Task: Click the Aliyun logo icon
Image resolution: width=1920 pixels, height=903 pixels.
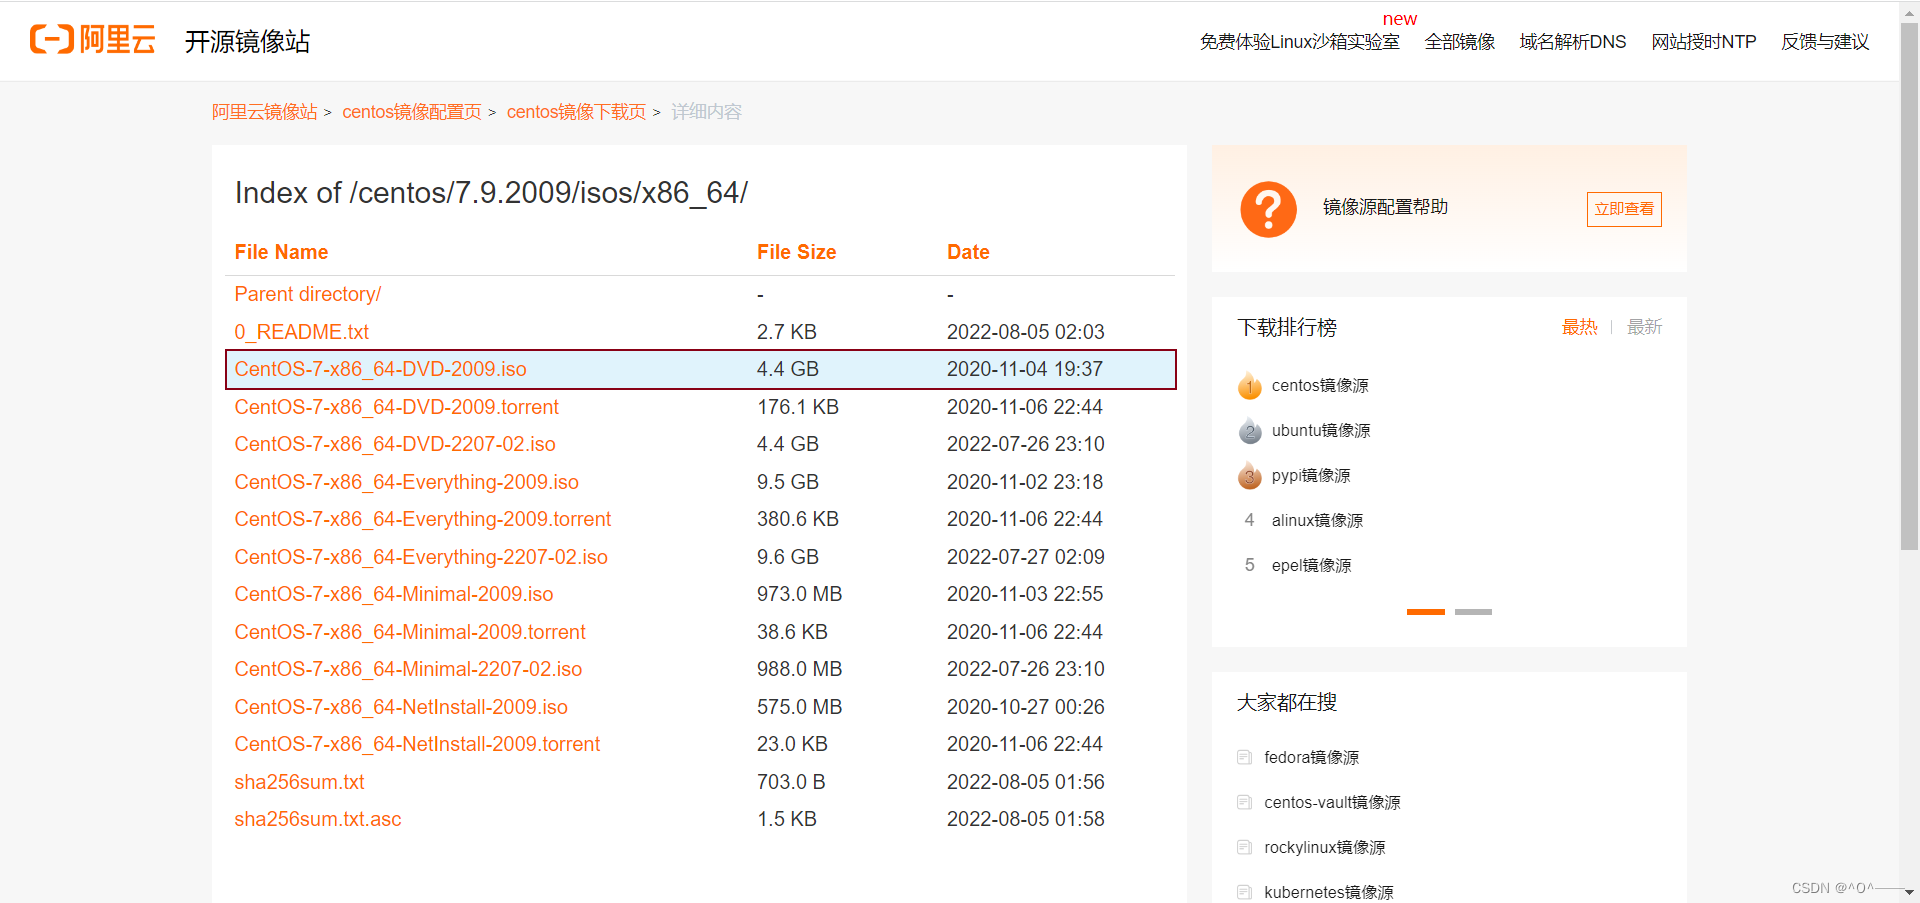Action: click(x=92, y=39)
